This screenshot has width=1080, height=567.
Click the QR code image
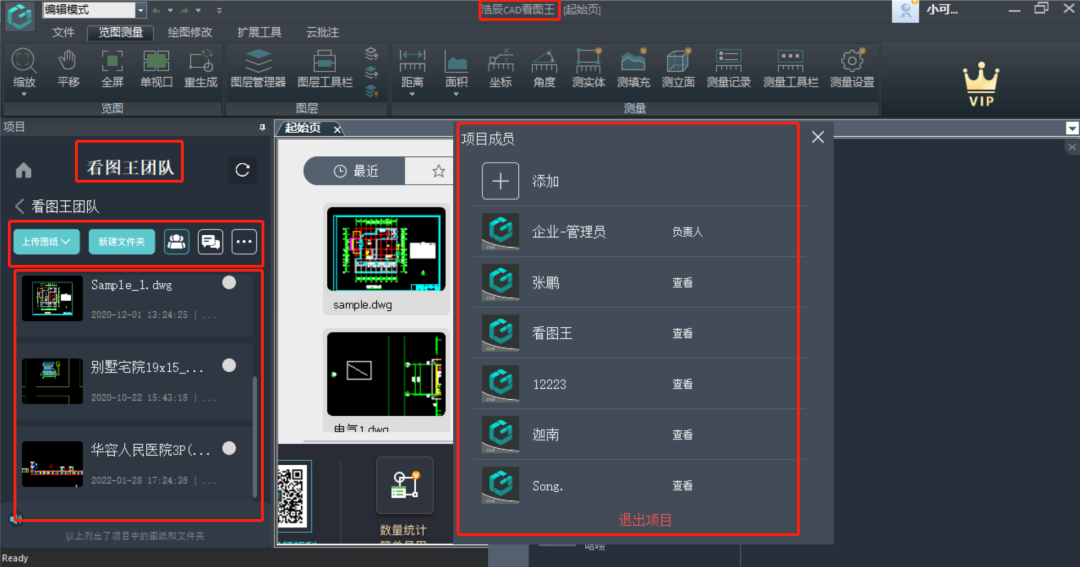(292, 496)
